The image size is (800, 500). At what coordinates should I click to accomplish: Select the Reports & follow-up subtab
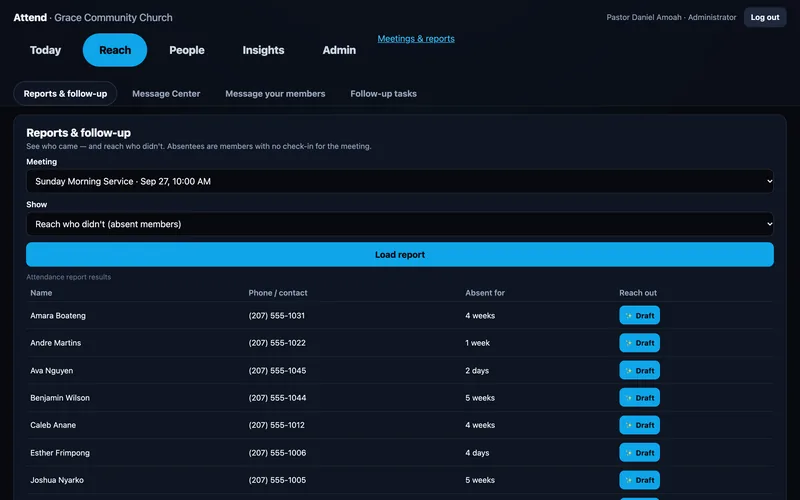coord(65,94)
